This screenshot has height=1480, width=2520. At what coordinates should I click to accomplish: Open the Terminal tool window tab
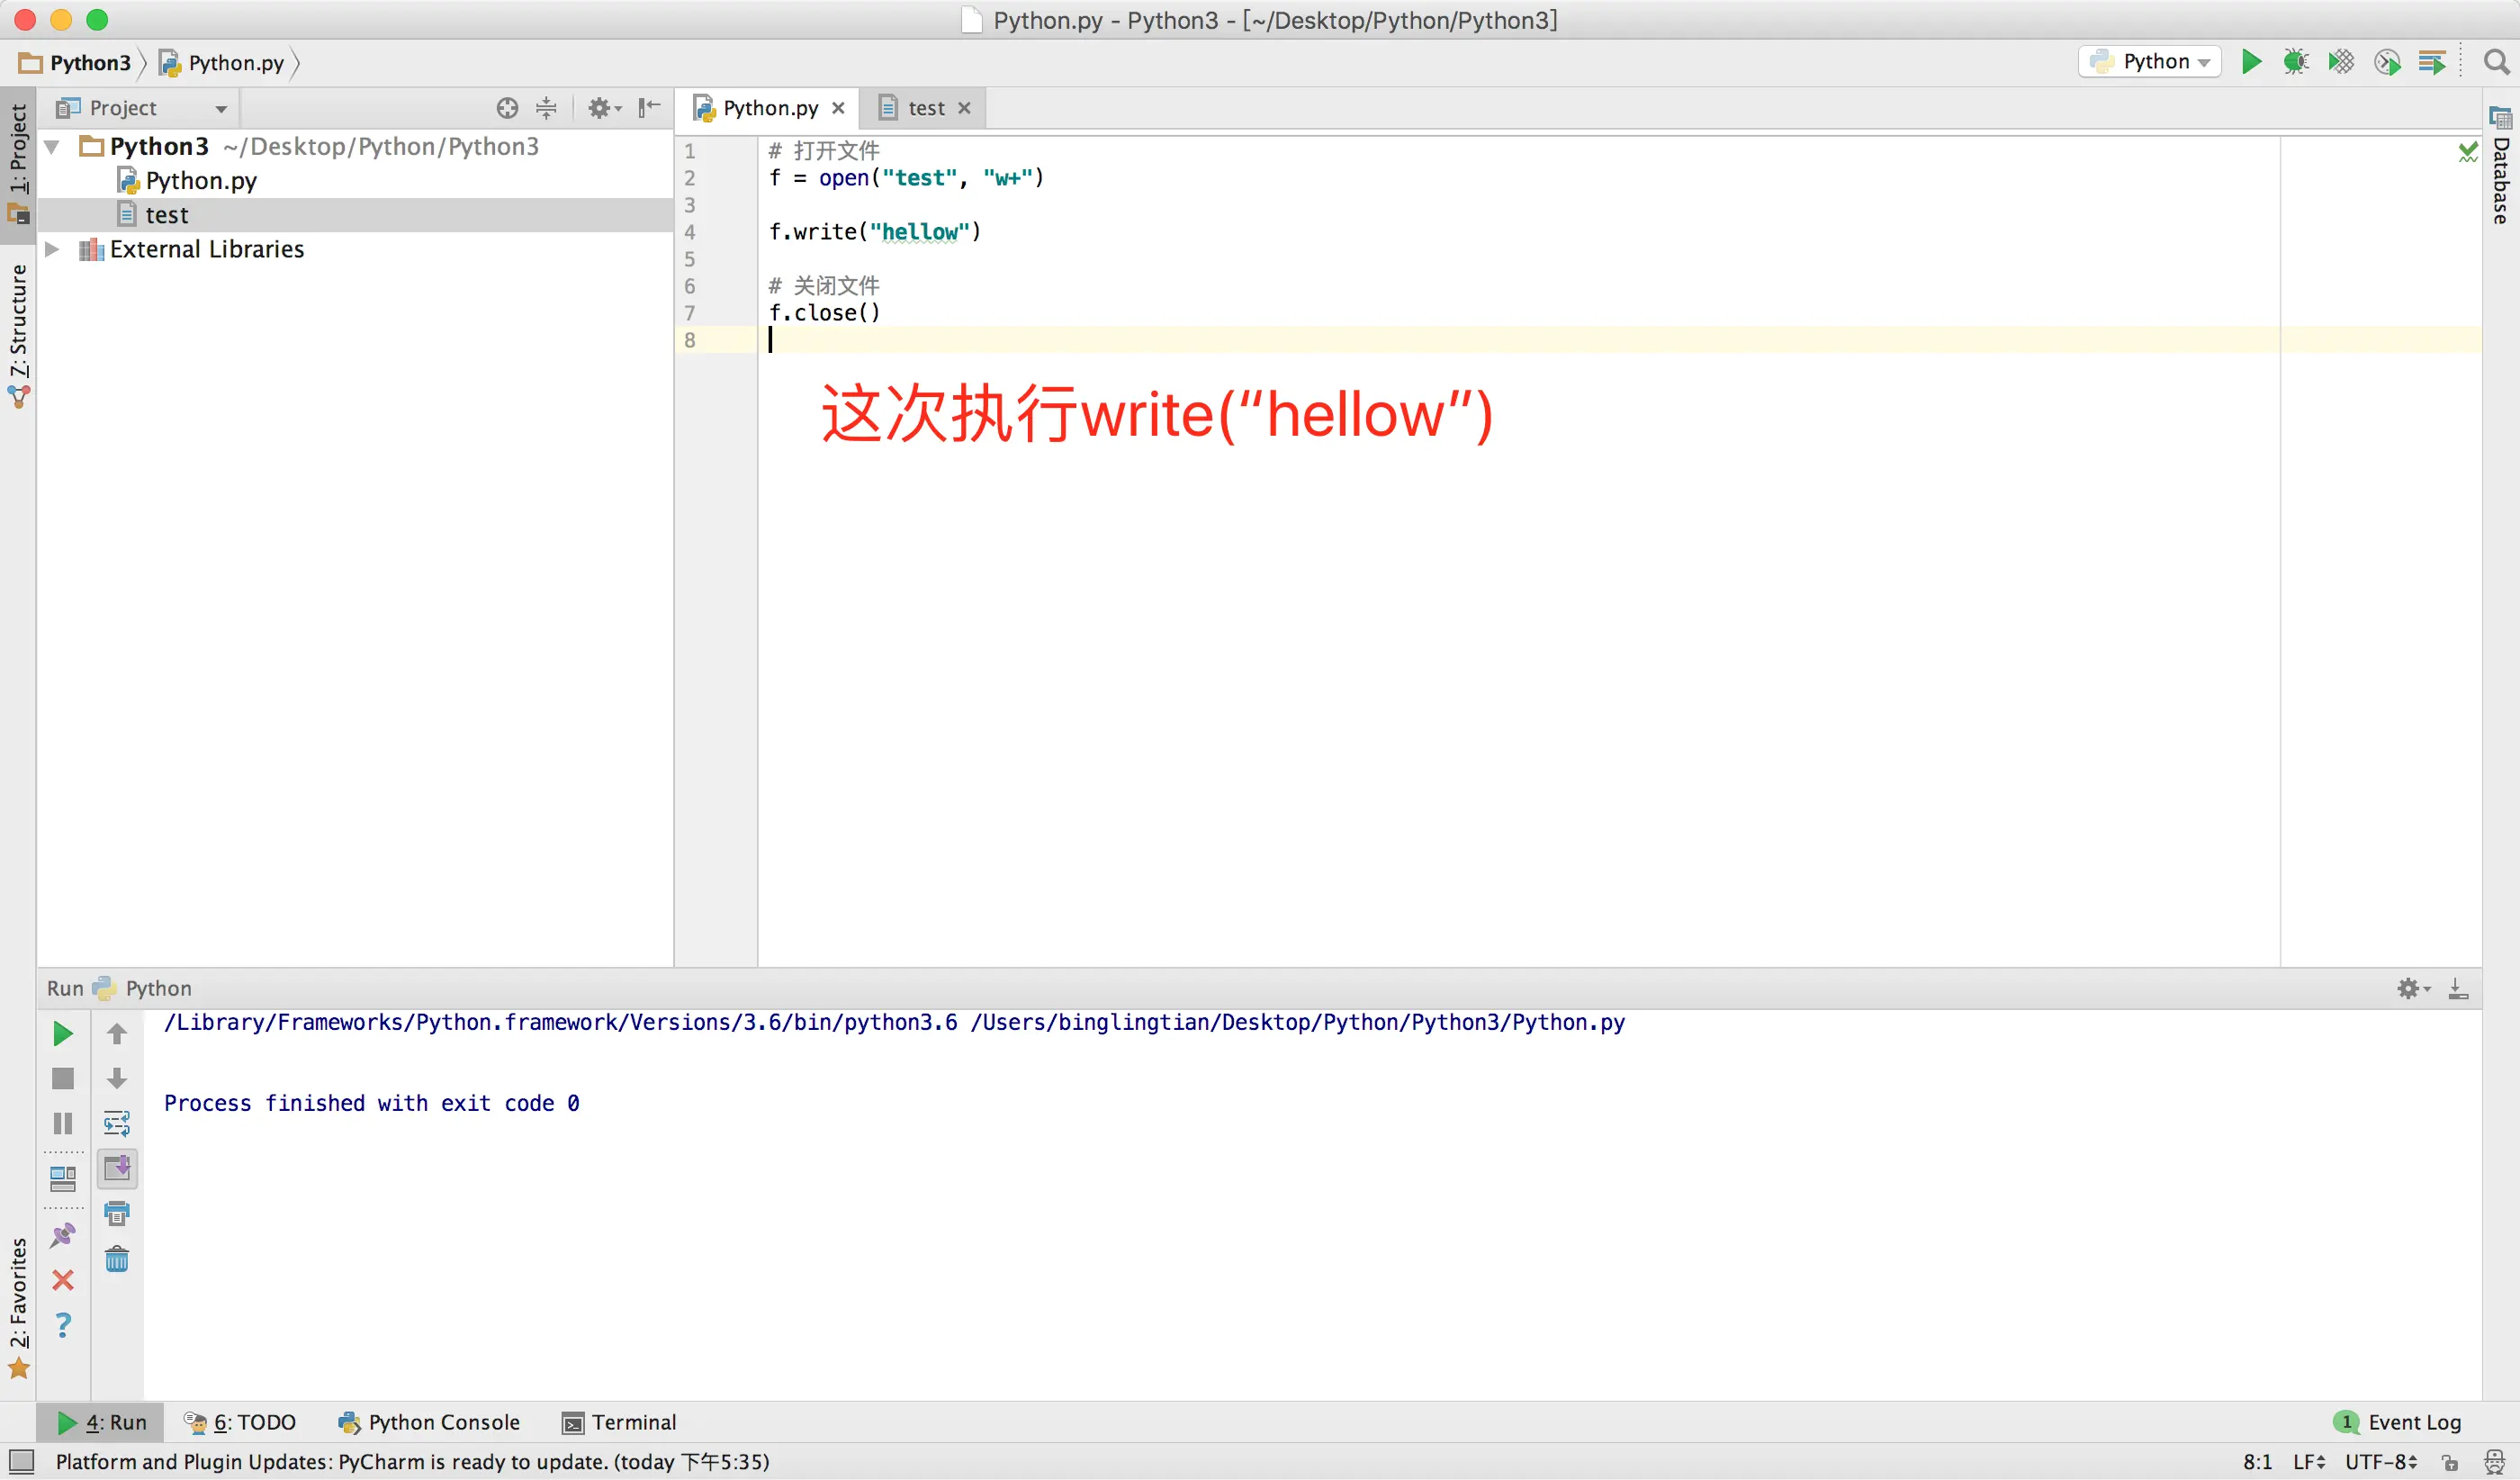(619, 1422)
